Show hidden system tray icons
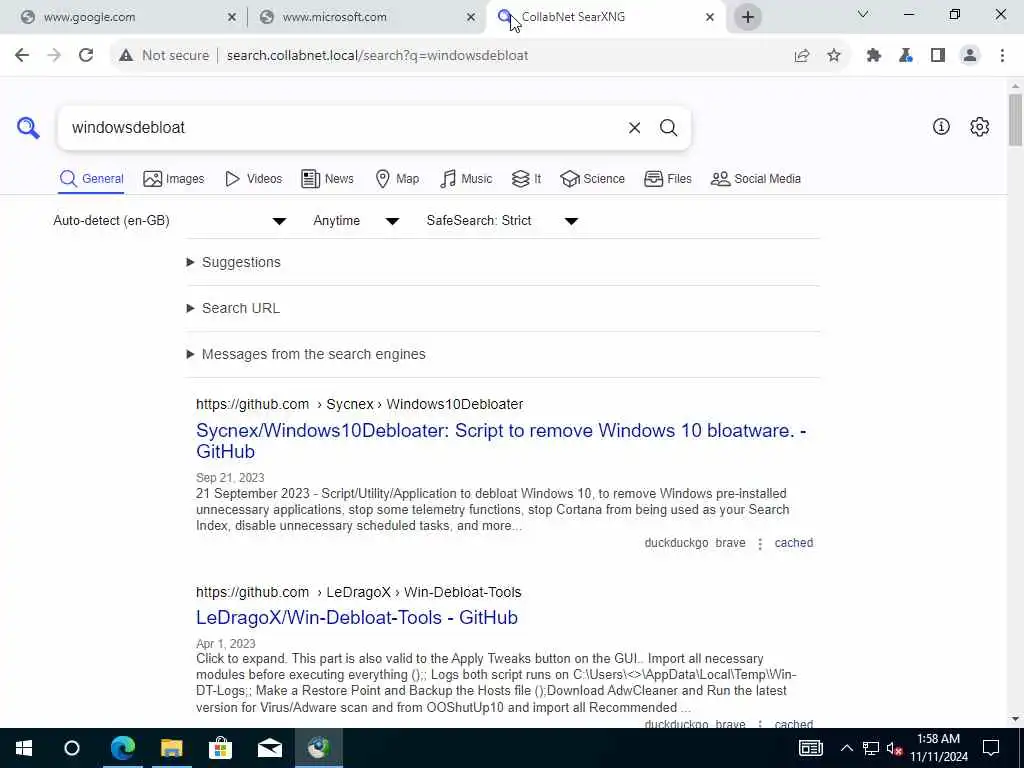 point(846,748)
